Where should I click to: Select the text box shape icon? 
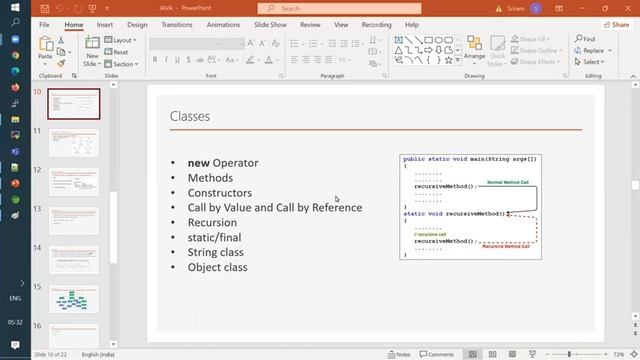pos(398,40)
